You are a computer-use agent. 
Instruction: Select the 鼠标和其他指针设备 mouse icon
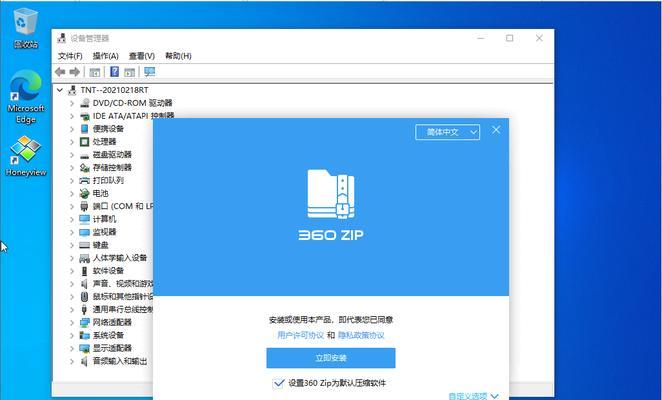click(84, 297)
